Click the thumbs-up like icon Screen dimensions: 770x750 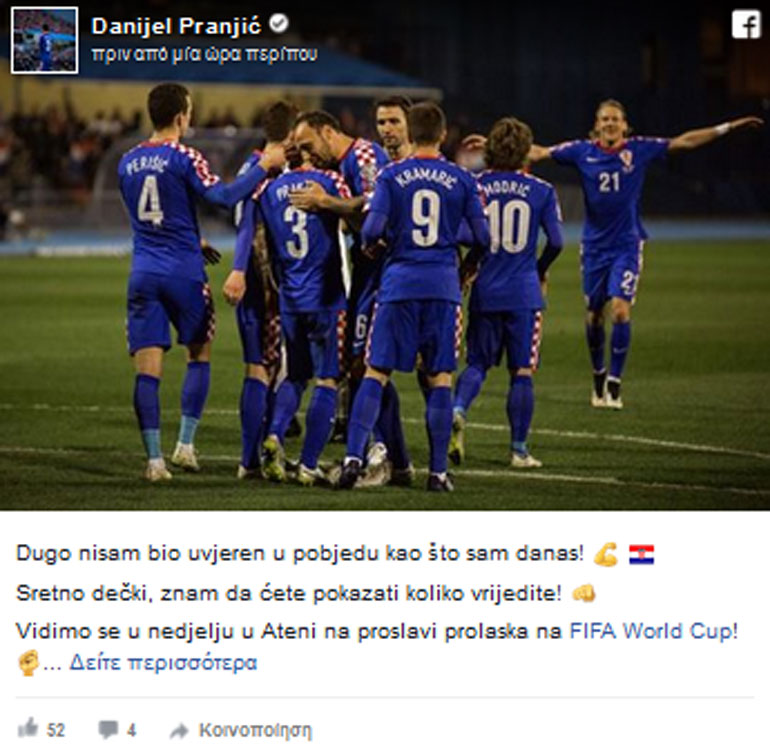point(28,728)
